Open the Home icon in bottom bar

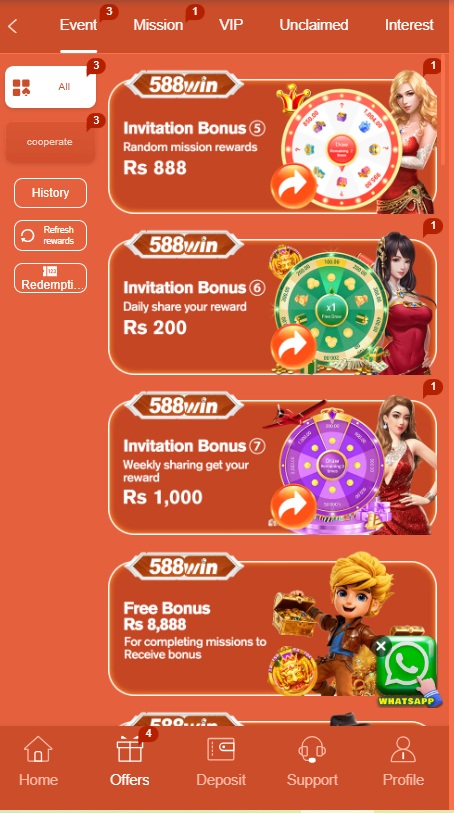pyautogui.click(x=38, y=749)
